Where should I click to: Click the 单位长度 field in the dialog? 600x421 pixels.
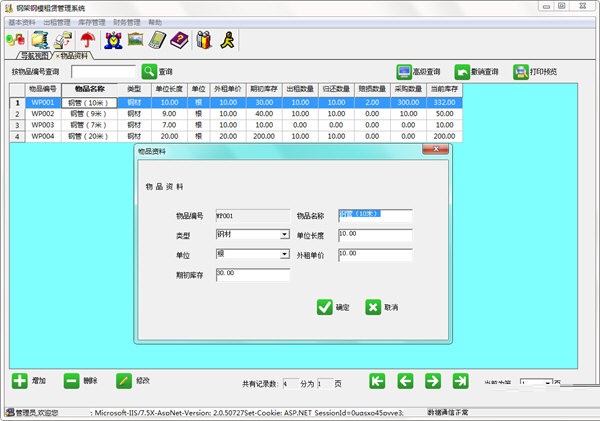coord(375,235)
